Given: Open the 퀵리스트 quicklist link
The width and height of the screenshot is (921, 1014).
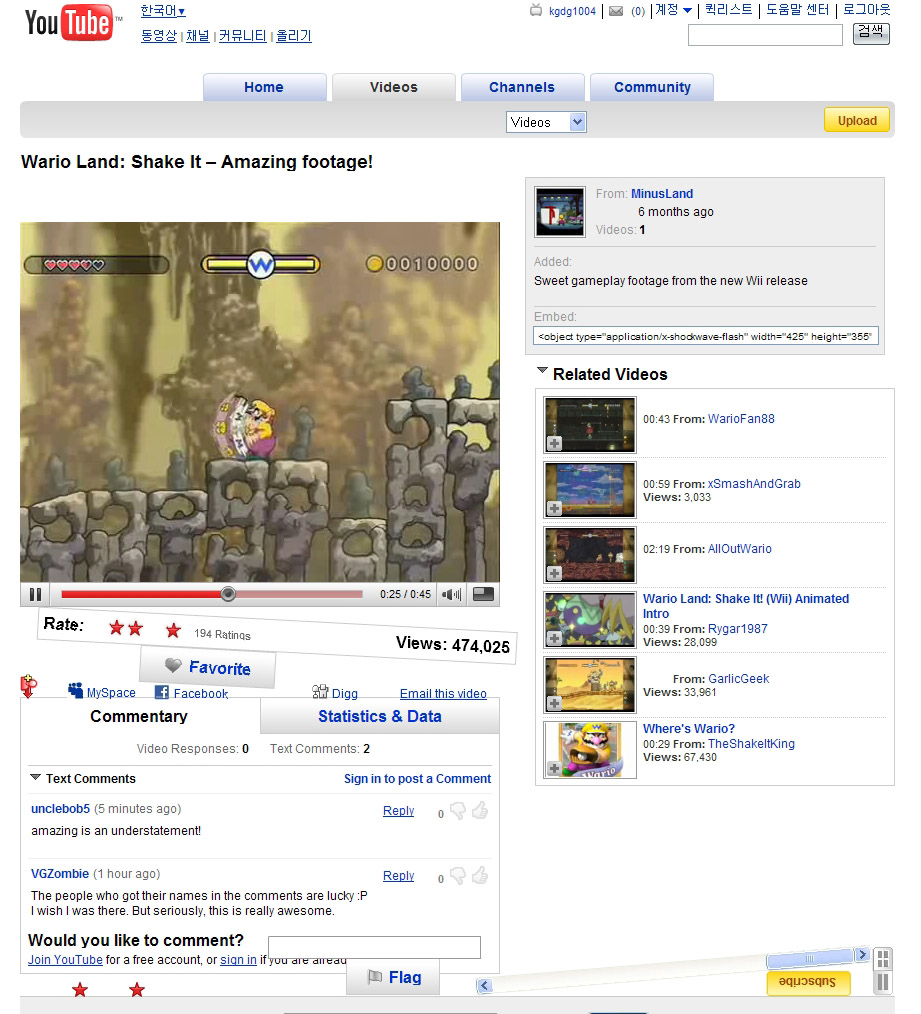Looking at the screenshot, I should tap(728, 10).
